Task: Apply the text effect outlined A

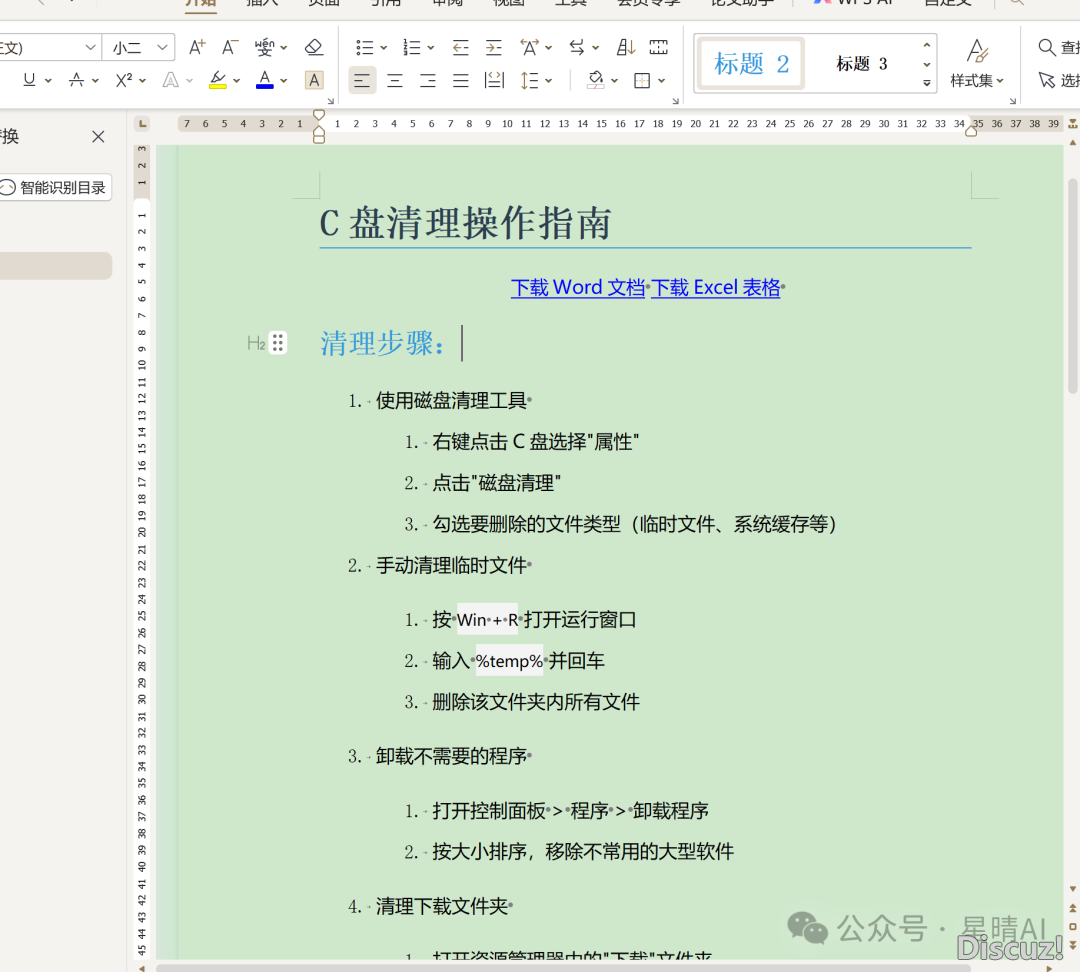Action: point(170,81)
